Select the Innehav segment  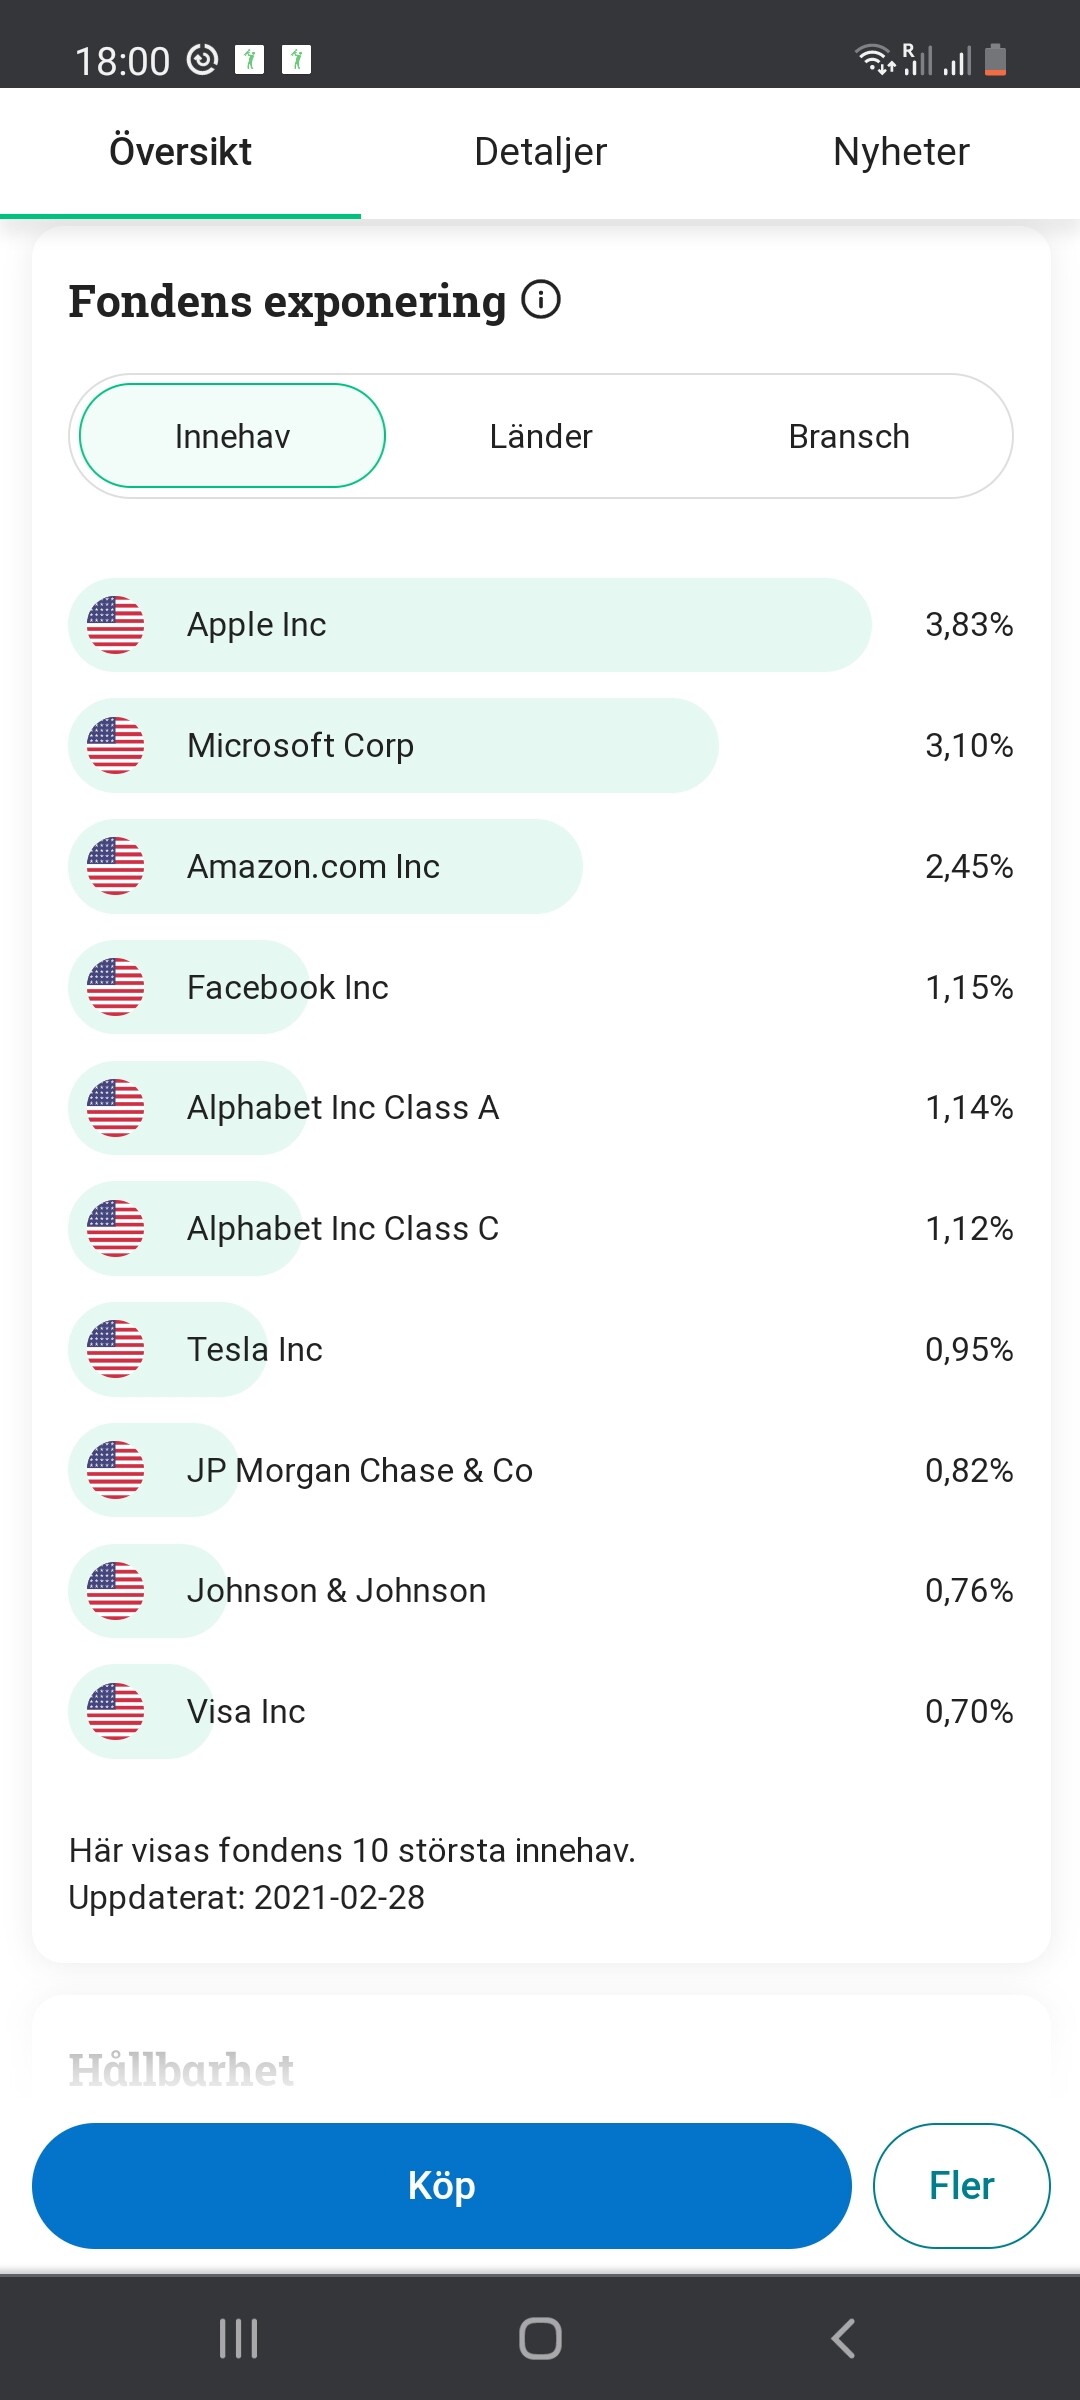point(232,436)
